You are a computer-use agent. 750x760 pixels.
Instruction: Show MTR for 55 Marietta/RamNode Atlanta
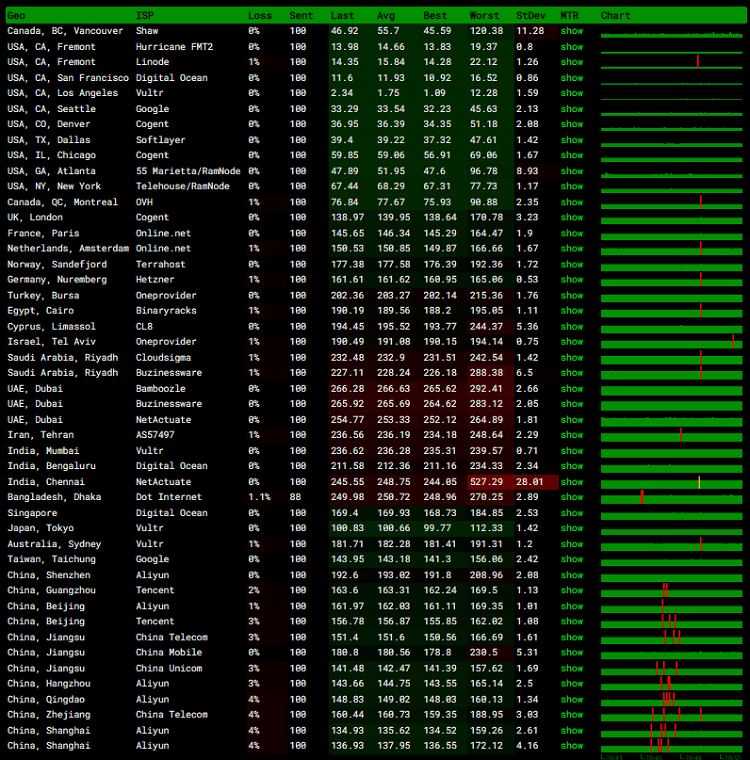(572, 171)
